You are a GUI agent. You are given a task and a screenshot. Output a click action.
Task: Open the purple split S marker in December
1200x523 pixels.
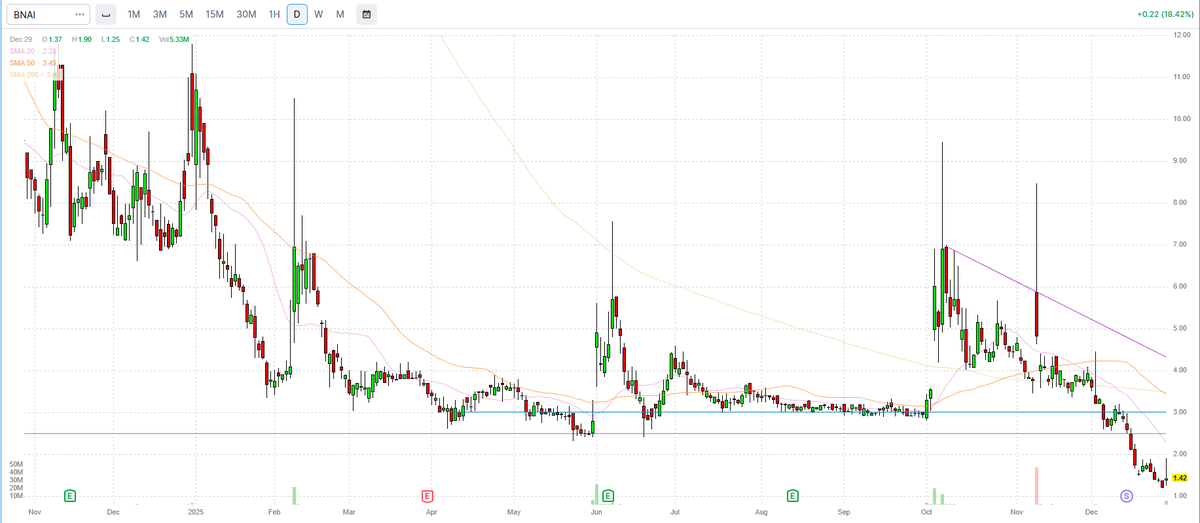coord(1126,496)
